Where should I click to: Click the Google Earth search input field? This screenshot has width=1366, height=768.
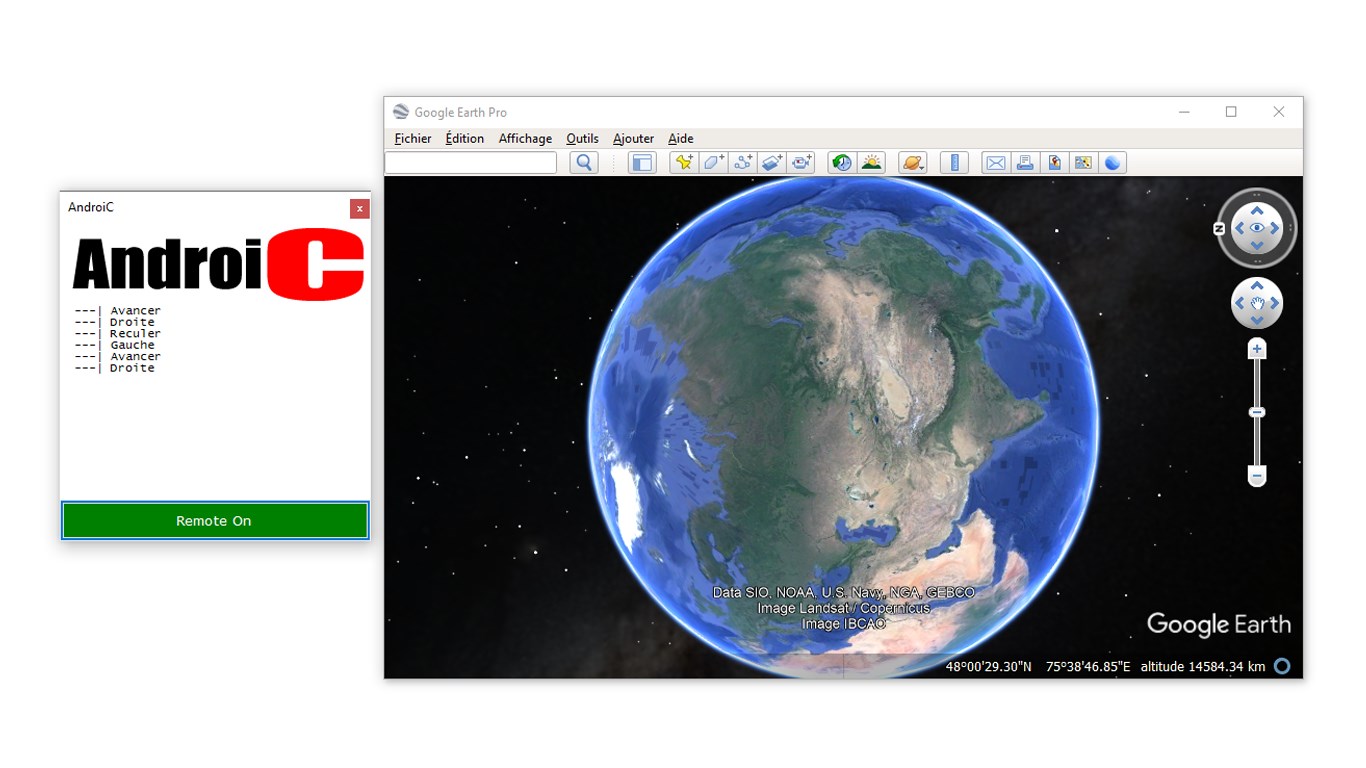pos(471,162)
